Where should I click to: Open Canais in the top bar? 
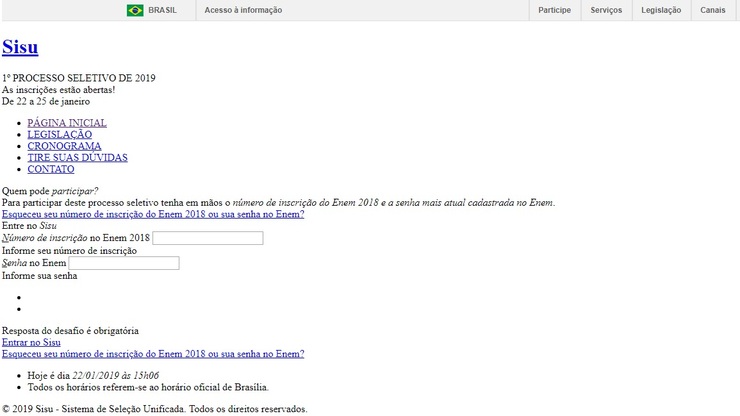(x=712, y=10)
